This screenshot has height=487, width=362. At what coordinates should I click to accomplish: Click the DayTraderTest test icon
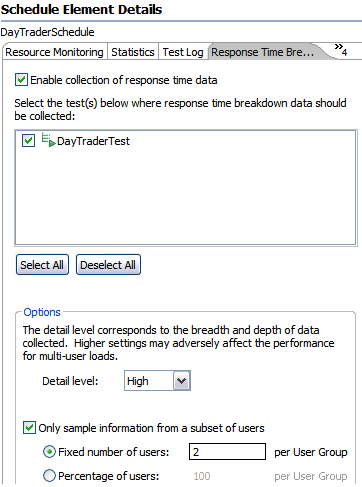[49, 140]
